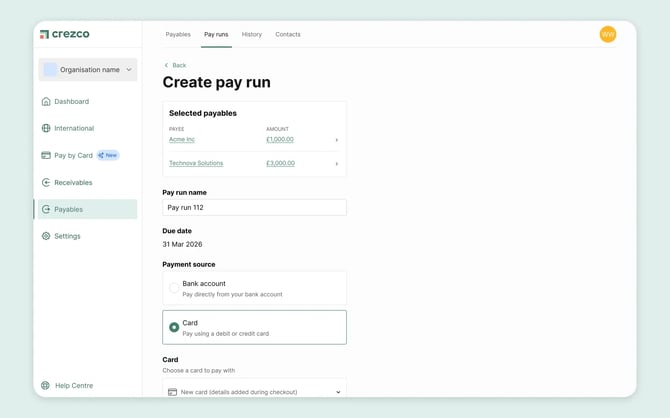Viewport: 670px width, 418px height.
Task: Open Help Centre icon
Action: [45, 385]
